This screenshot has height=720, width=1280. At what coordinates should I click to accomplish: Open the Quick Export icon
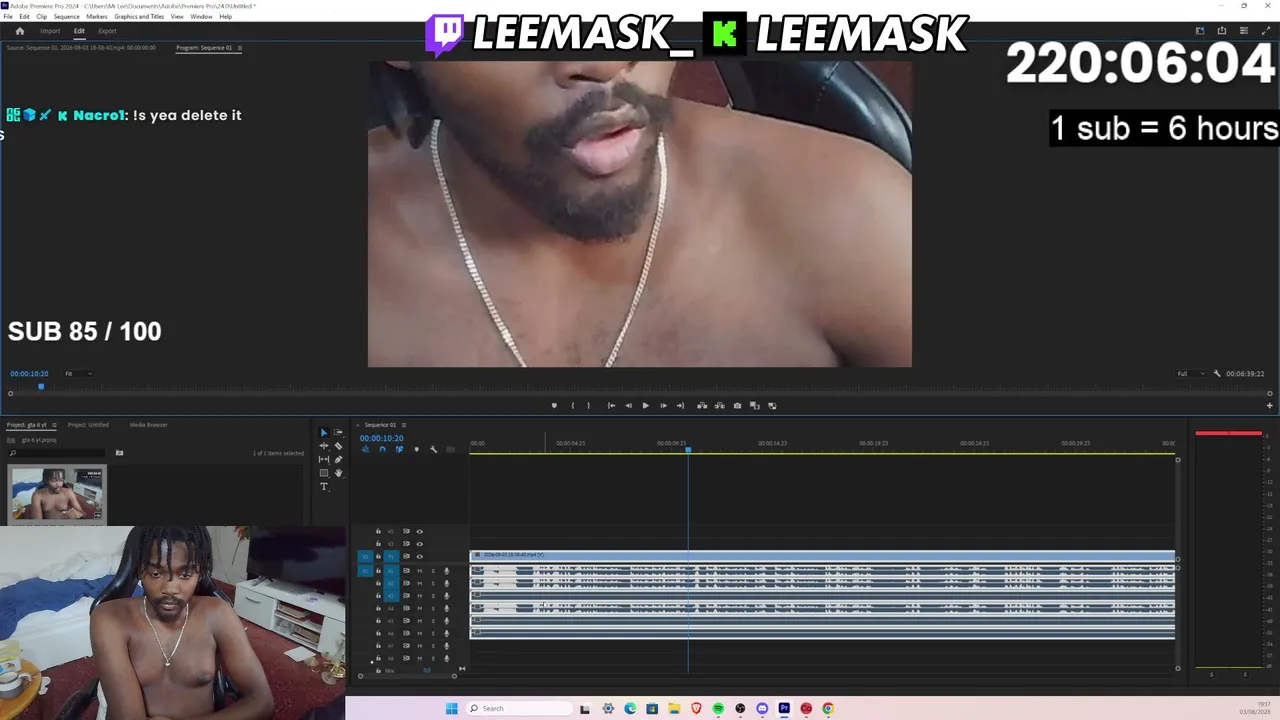click(x=1221, y=31)
